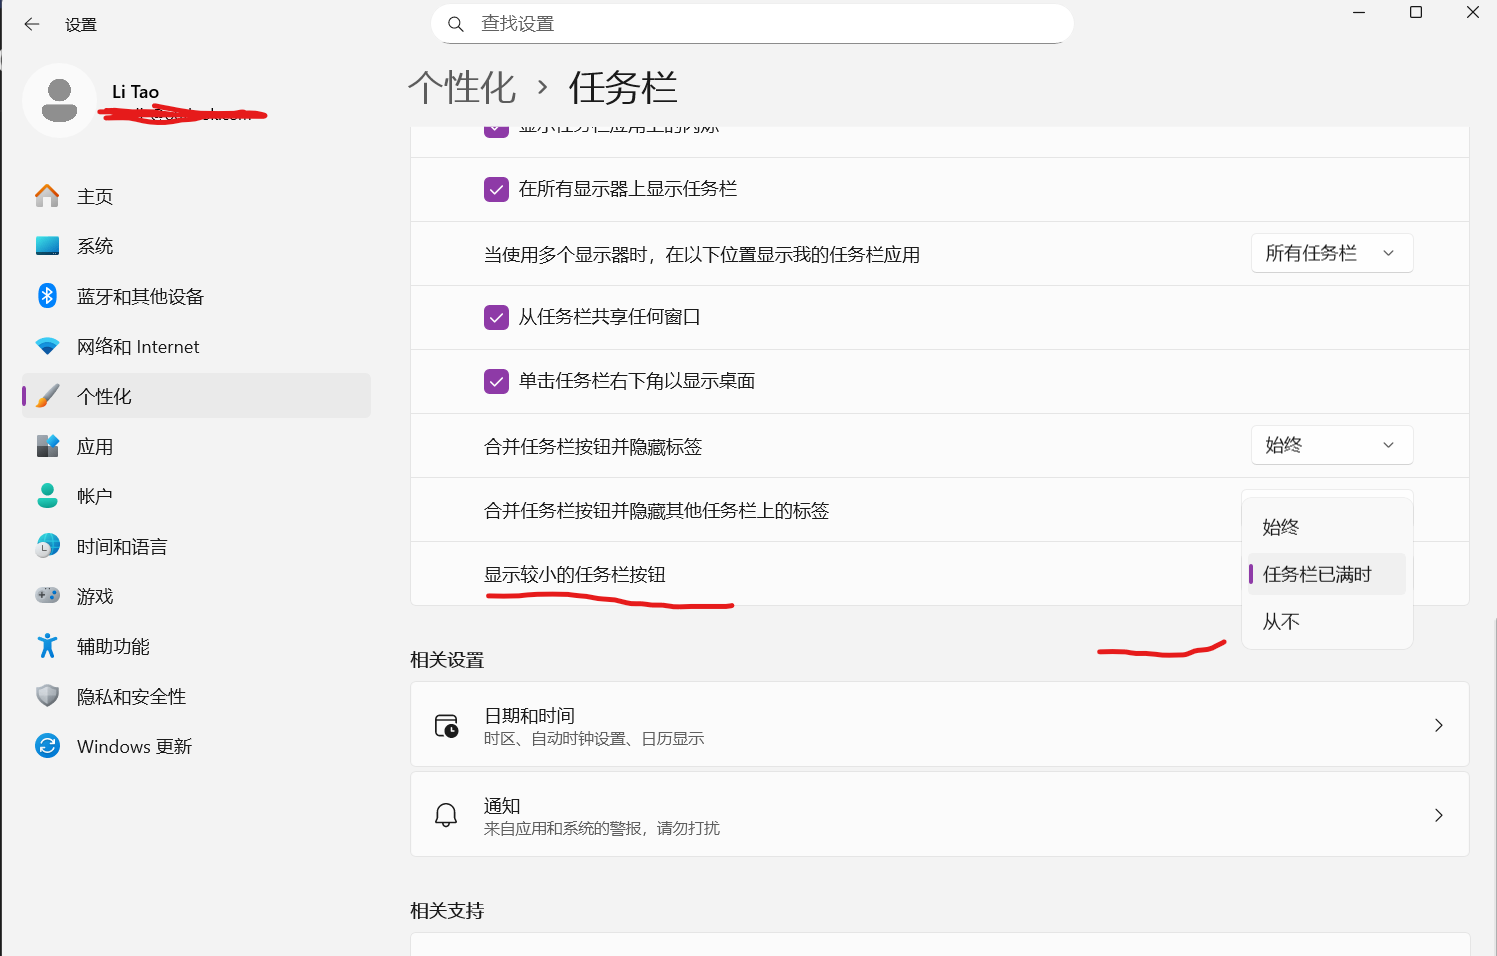The height and width of the screenshot is (956, 1497).
Task: Open the Apps section in the sidebar
Action: click(x=96, y=446)
